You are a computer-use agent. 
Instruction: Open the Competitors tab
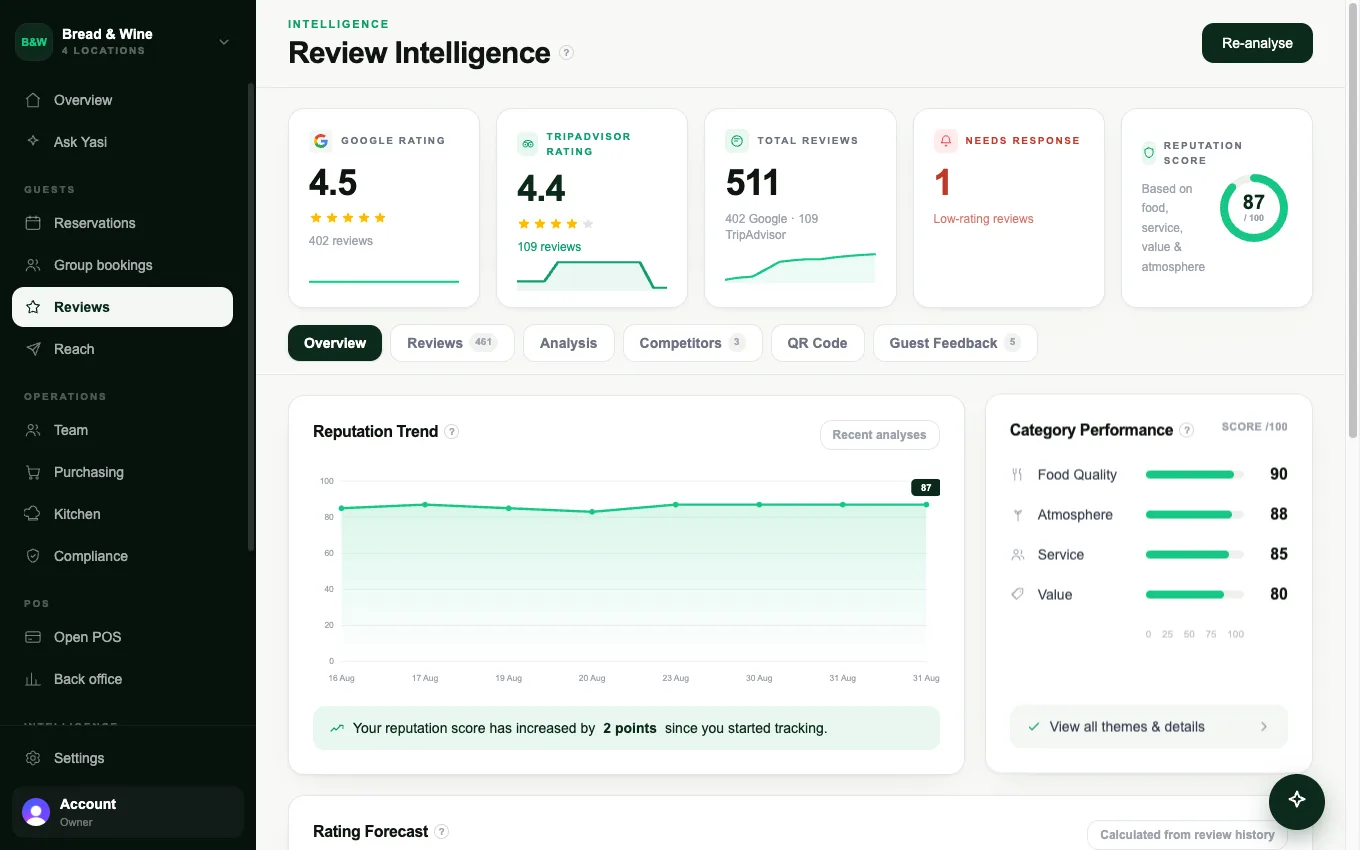tap(692, 343)
